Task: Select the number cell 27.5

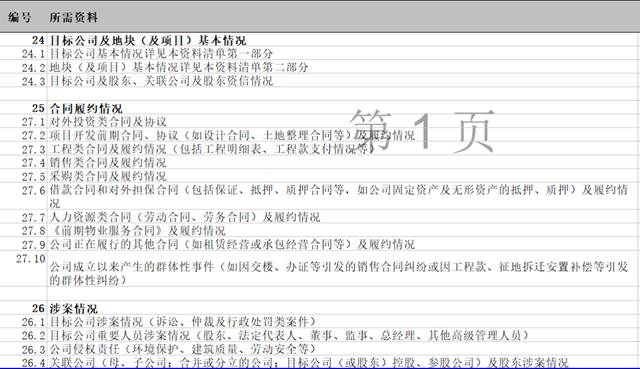Action: coord(33,177)
